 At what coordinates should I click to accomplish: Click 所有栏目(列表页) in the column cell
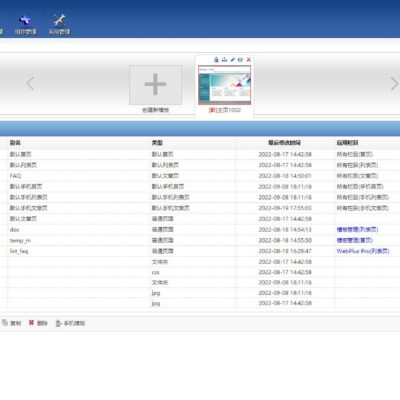coord(357,165)
